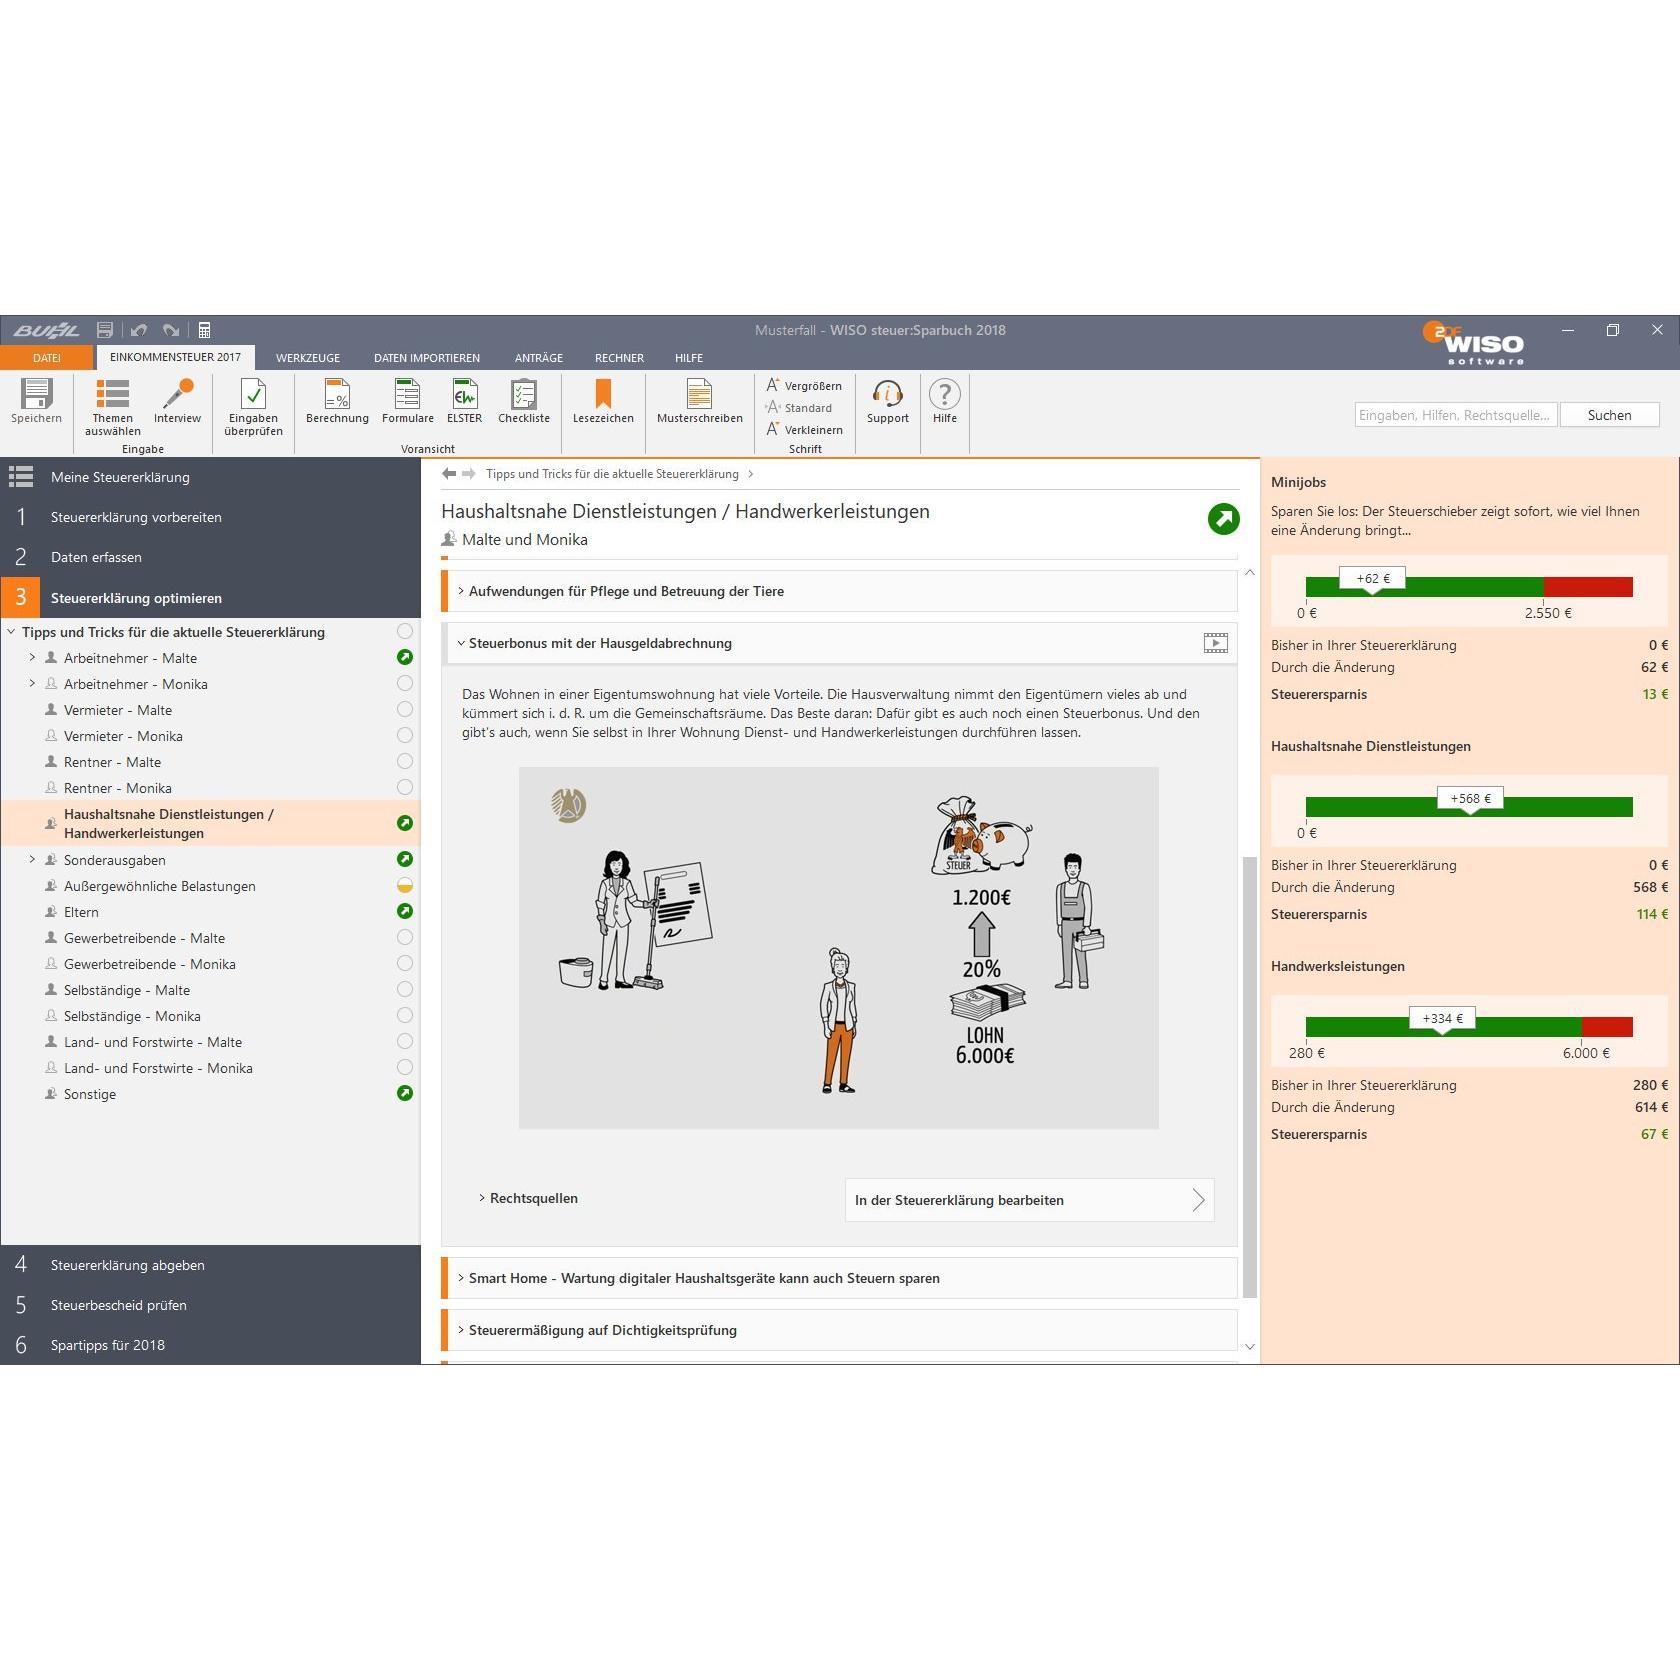This screenshot has height=1680, width=1680.
Task: Toggle status circle for Gewerbetreibende - Malte
Action: [x=405, y=937]
